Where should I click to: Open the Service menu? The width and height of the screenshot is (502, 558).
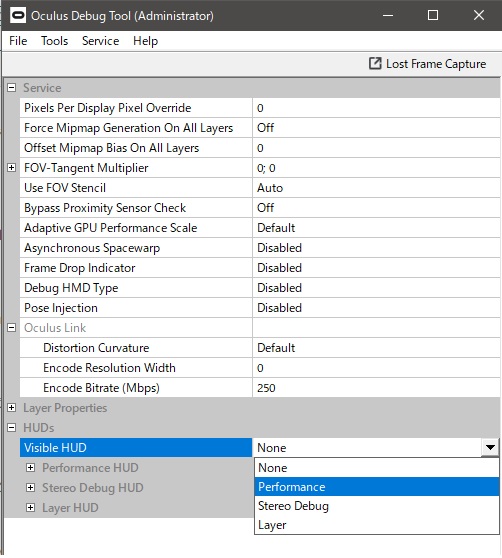(x=101, y=41)
